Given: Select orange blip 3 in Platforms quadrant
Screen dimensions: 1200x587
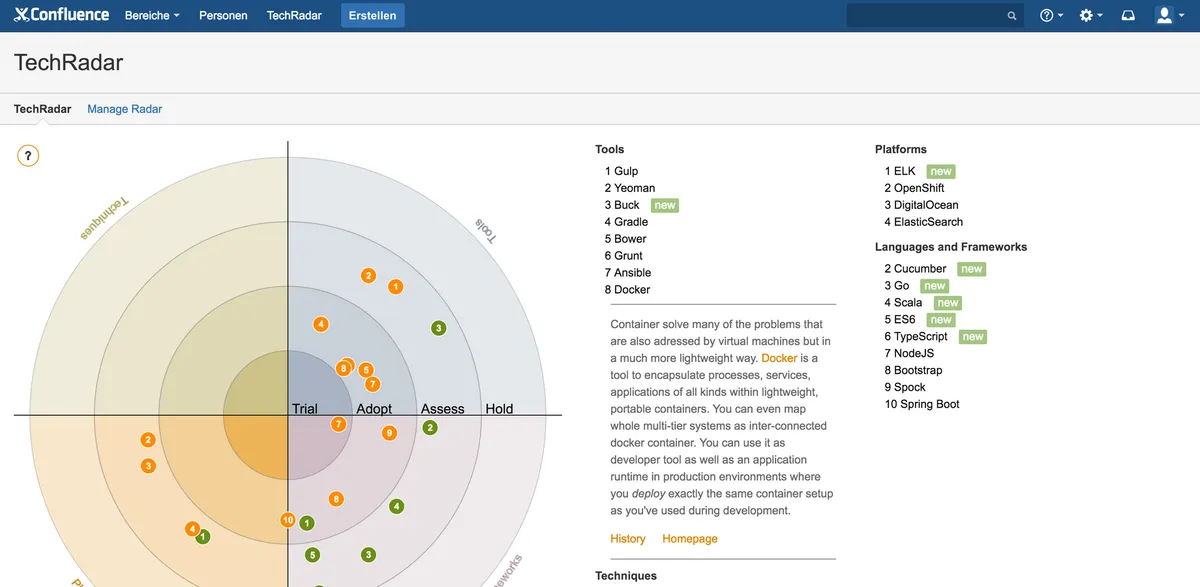Looking at the screenshot, I should [x=148, y=466].
